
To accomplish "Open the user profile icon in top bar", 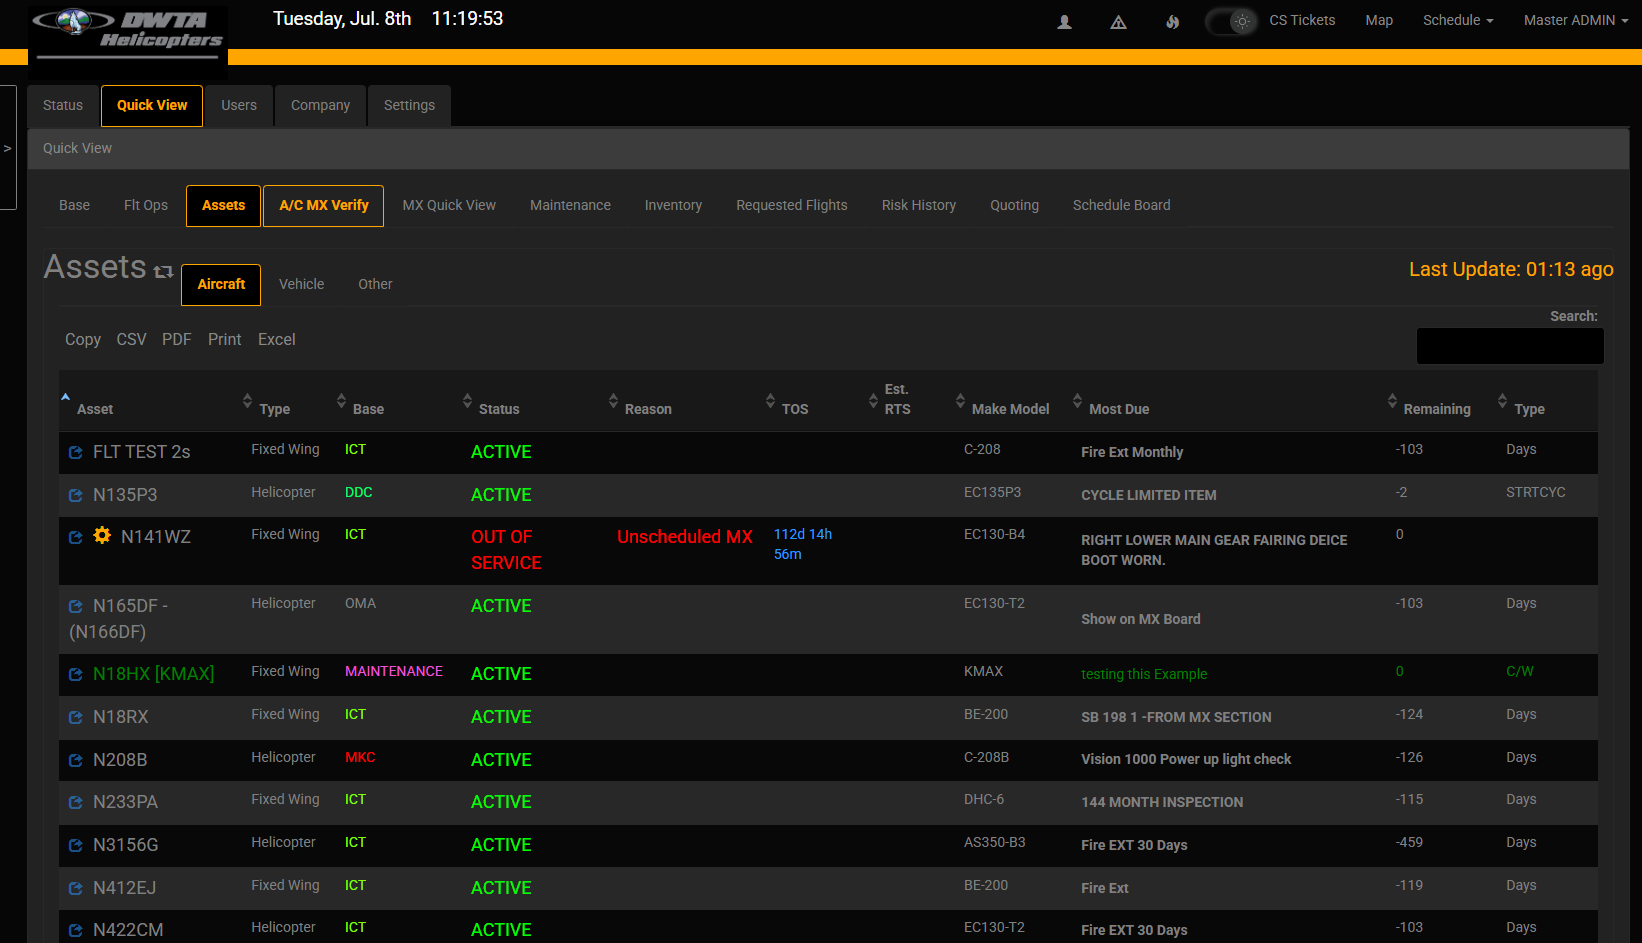I will 1065,21.
